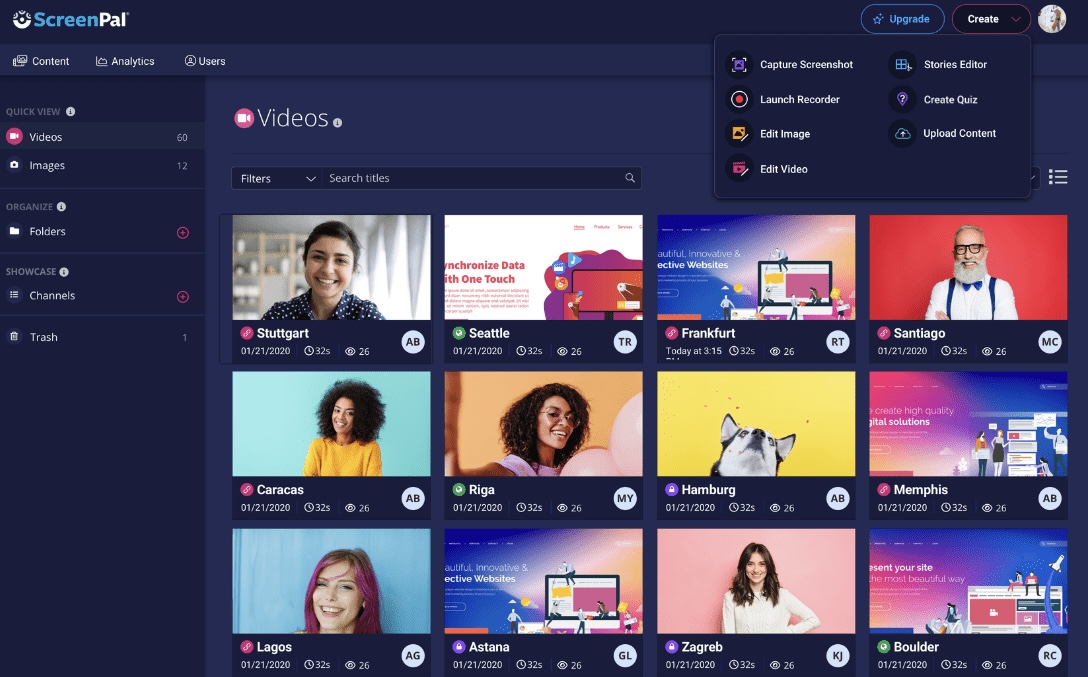
Task: Click the Organize info icon
Action: 61,207
